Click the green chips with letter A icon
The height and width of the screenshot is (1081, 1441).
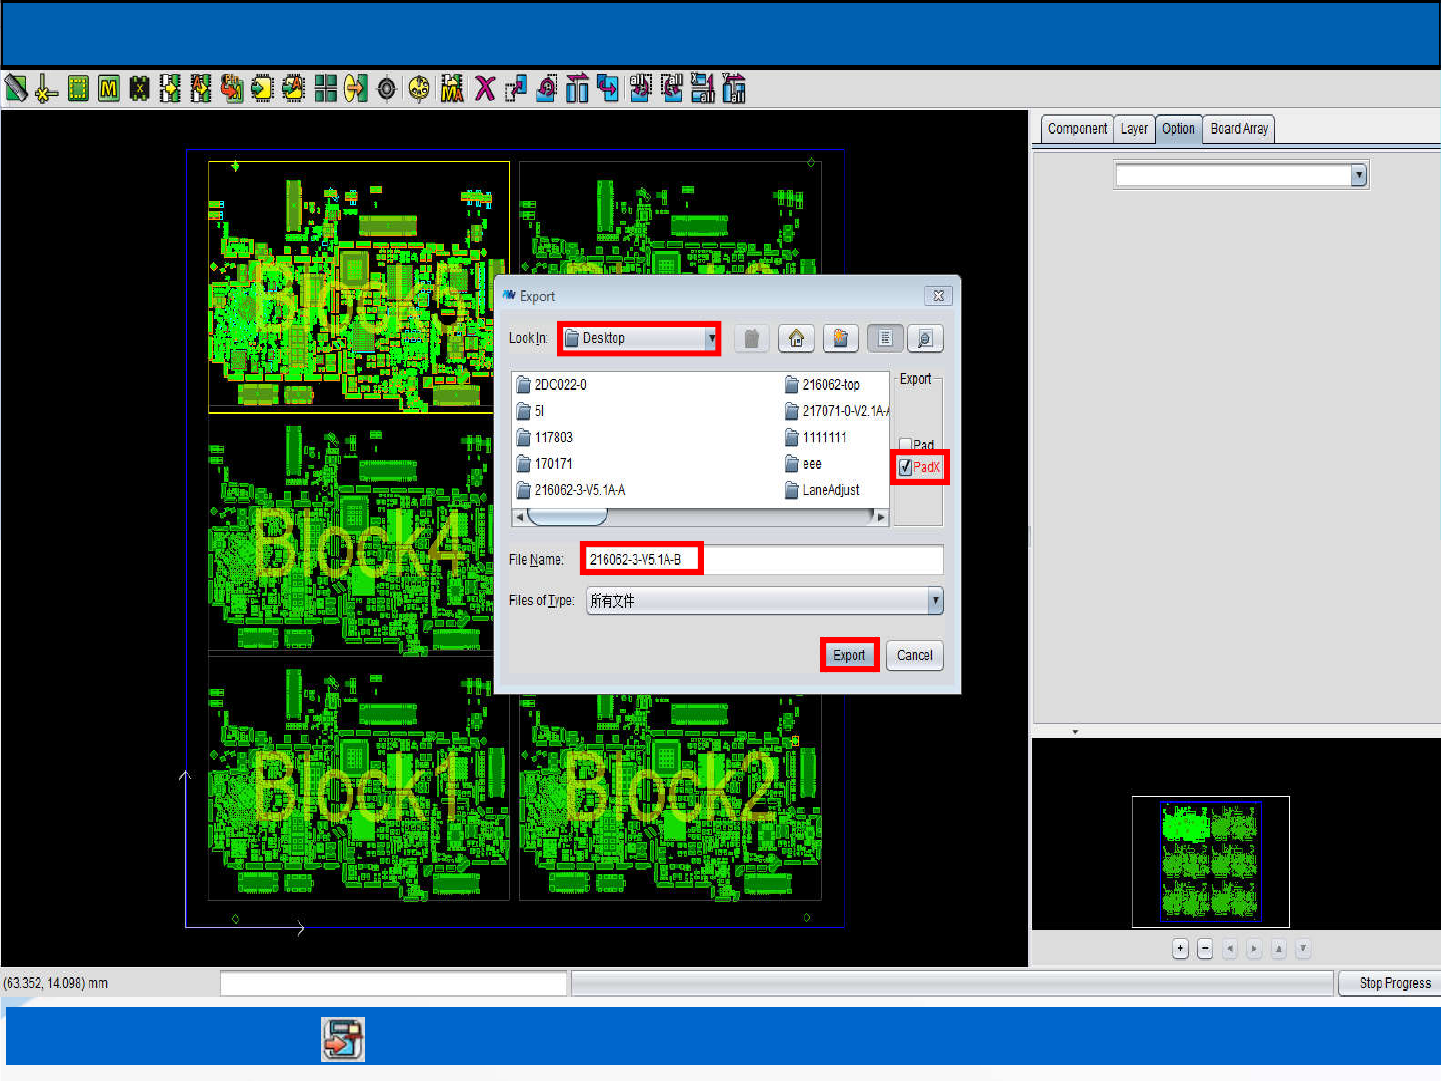pos(201,89)
